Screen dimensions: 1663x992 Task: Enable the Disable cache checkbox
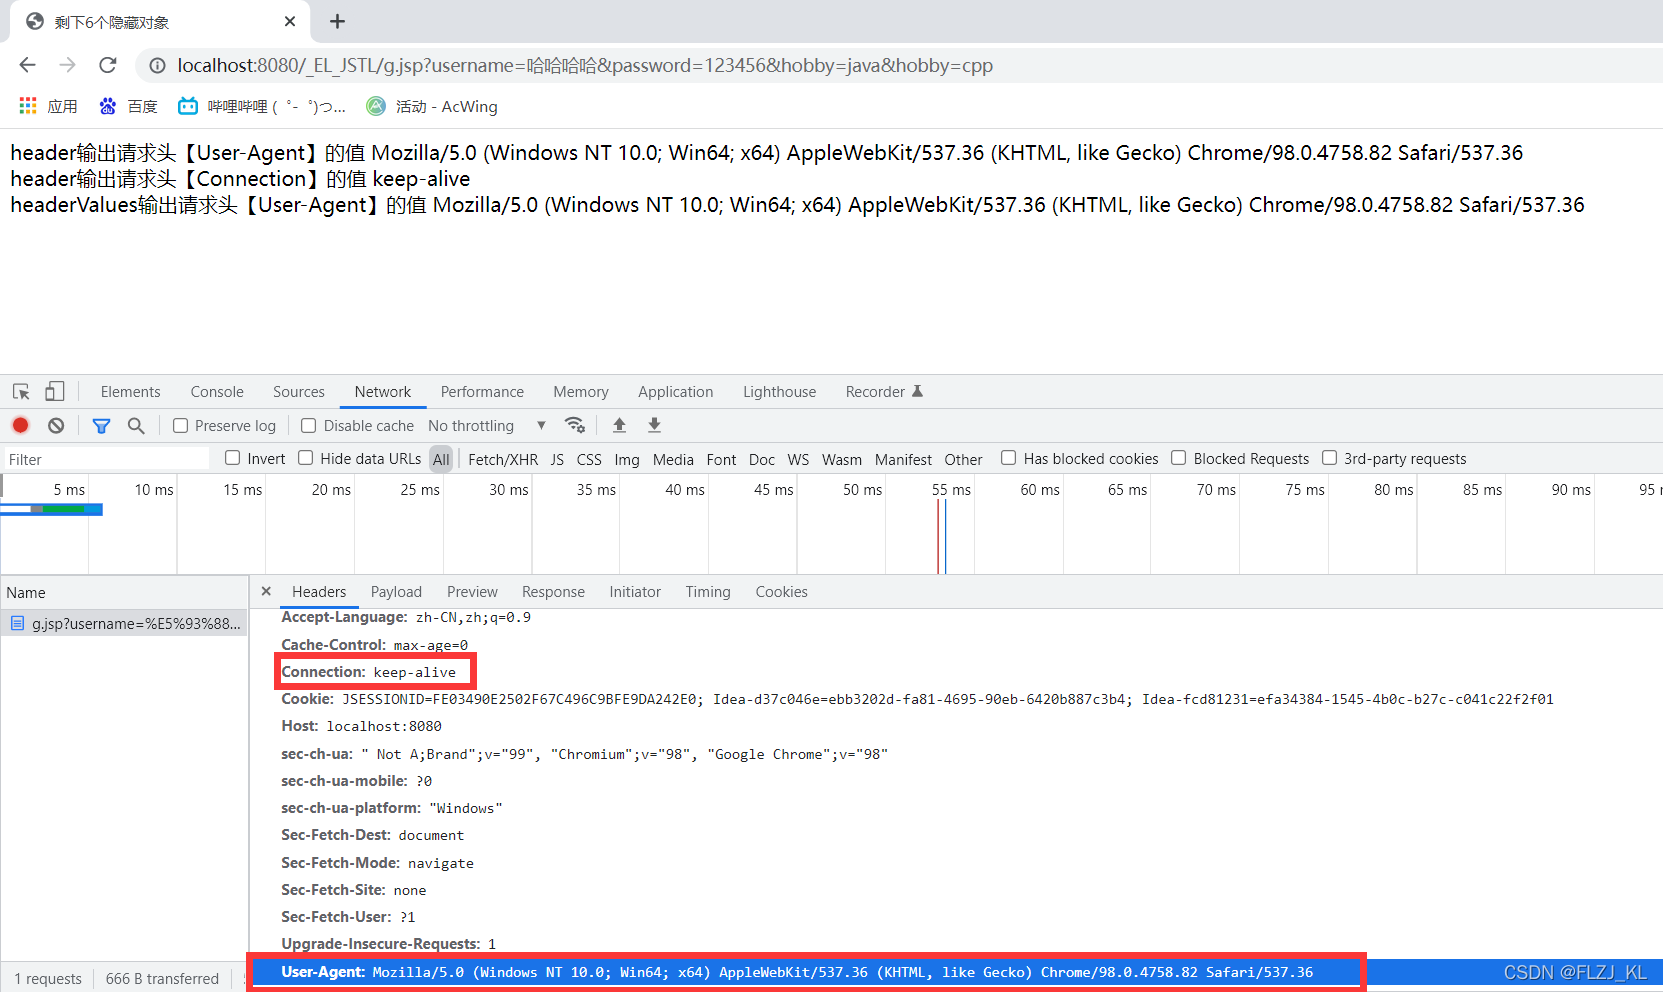click(x=309, y=426)
